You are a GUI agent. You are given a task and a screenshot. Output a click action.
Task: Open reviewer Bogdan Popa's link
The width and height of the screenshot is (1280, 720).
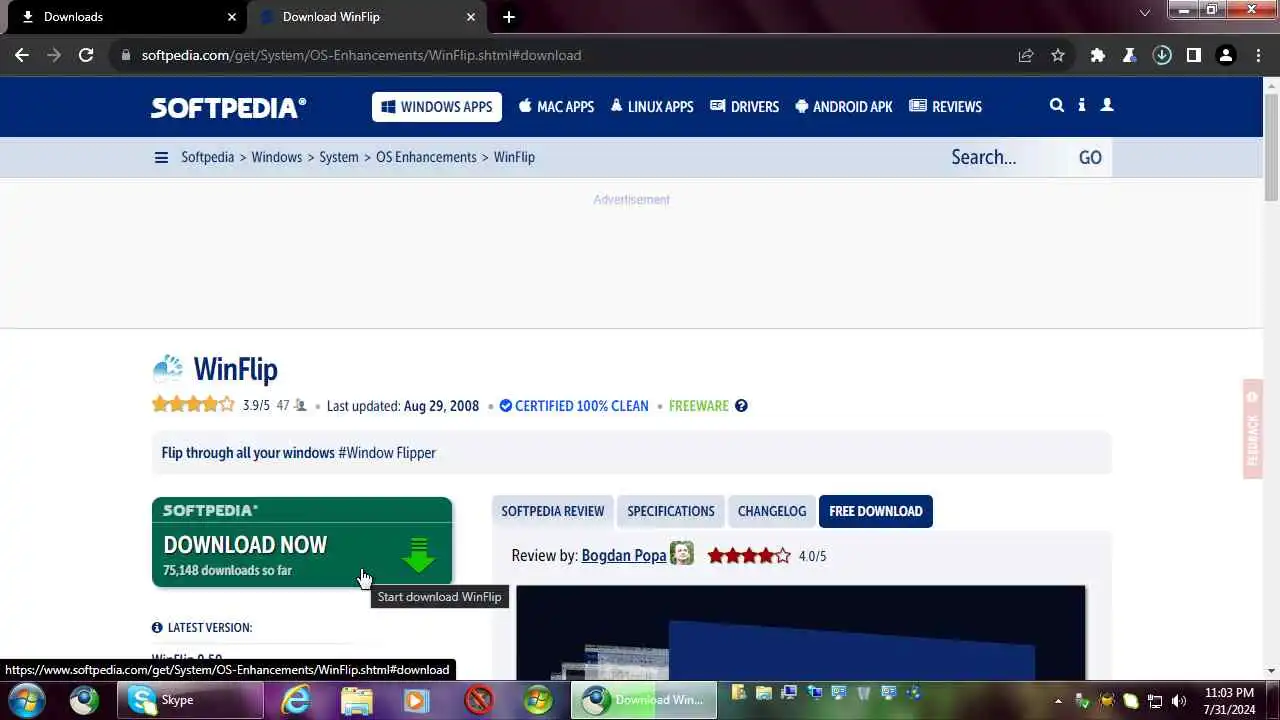pyautogui.click(x=624, y=556)
